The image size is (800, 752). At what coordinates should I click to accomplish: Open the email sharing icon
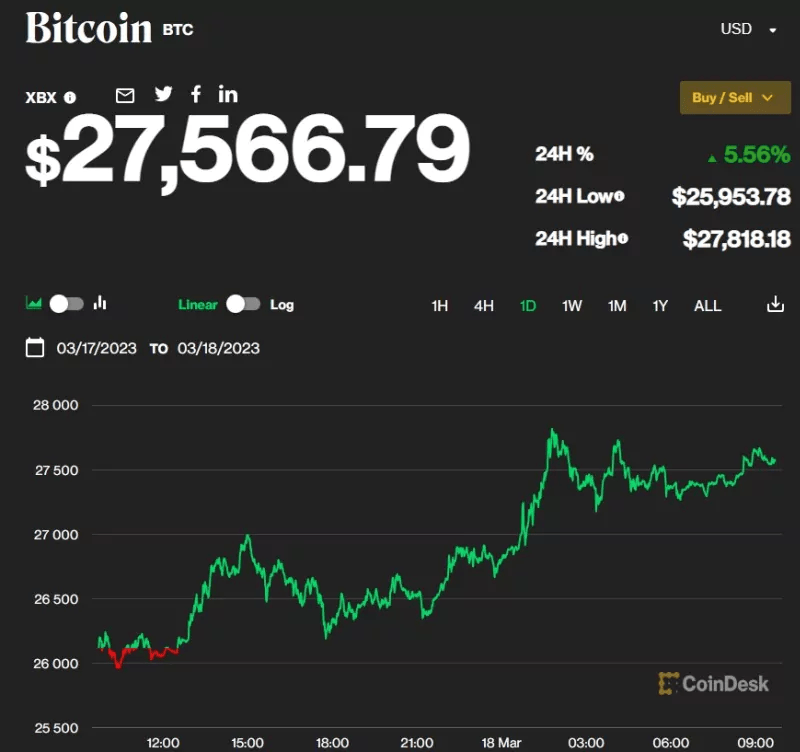click(x=124, y=94)
